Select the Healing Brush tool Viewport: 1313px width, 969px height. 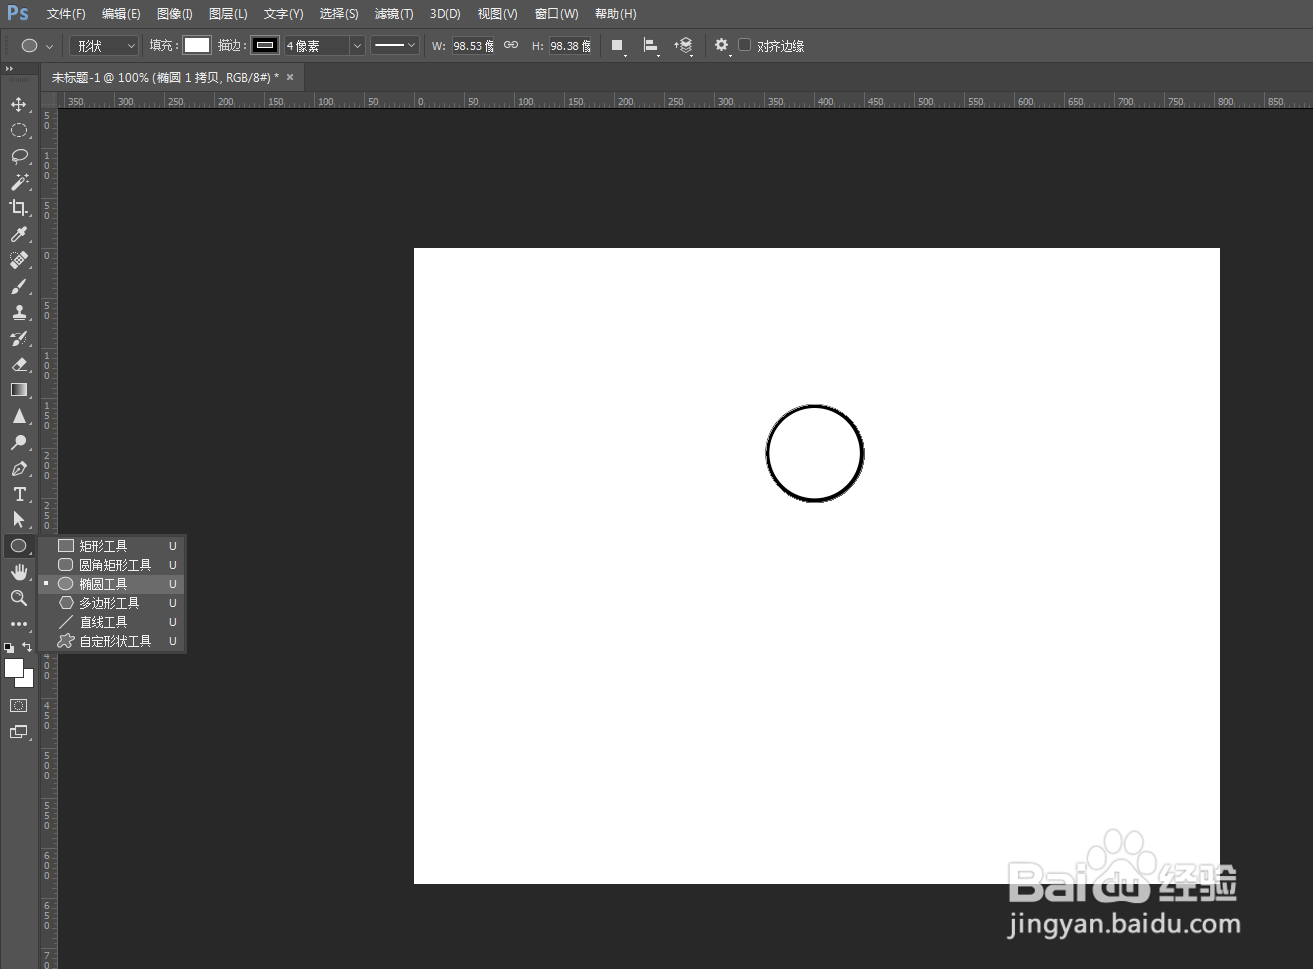(x=18, y=260)
